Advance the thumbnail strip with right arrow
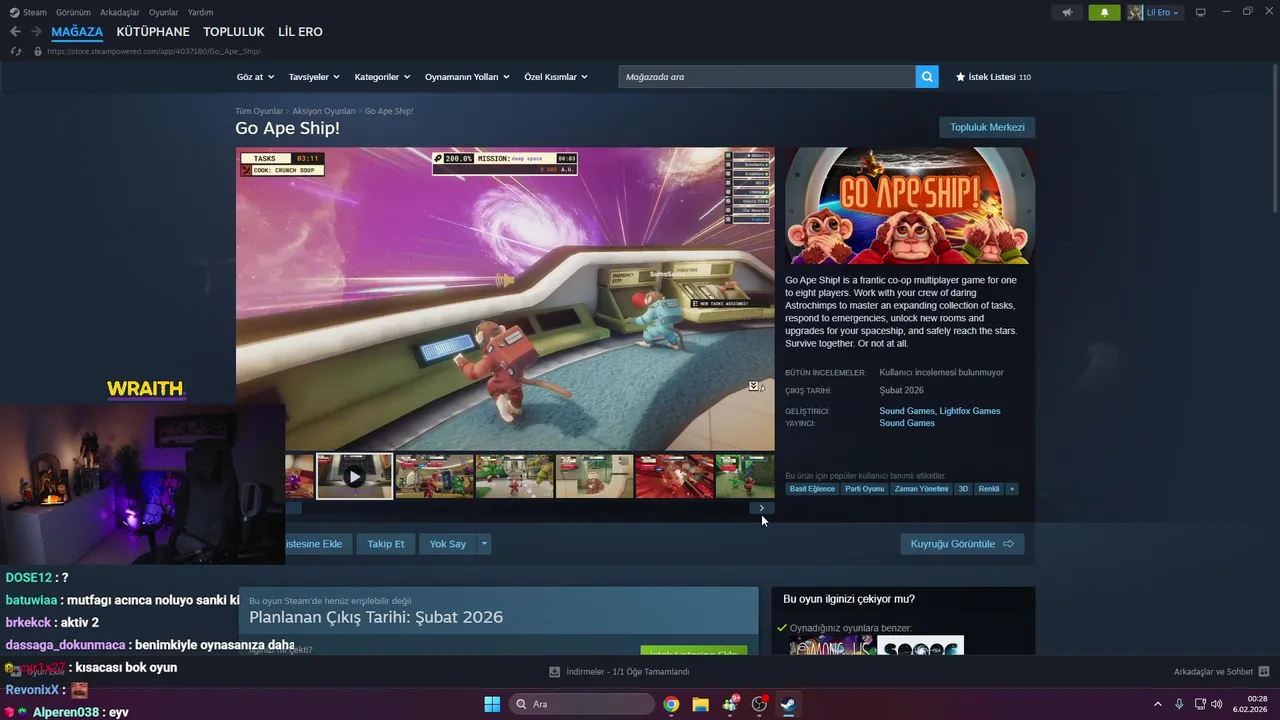 [x=761, y=508]
